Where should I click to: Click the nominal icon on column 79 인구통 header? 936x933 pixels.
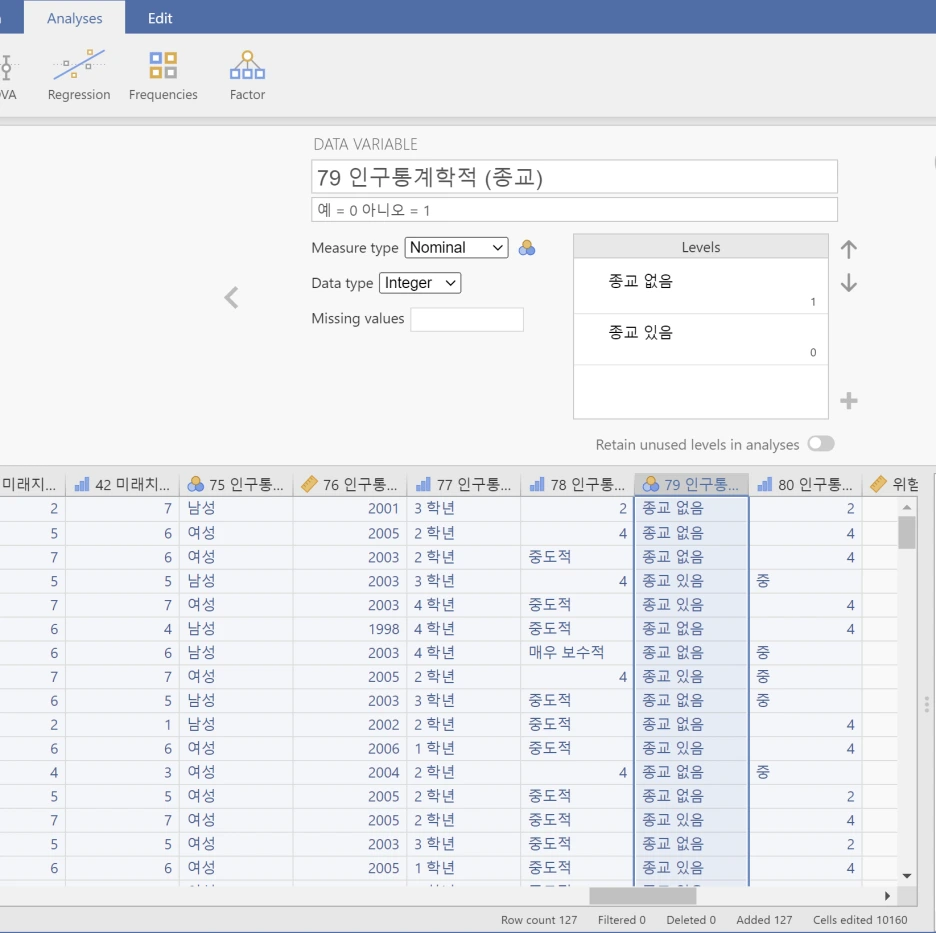coord(646,483)
